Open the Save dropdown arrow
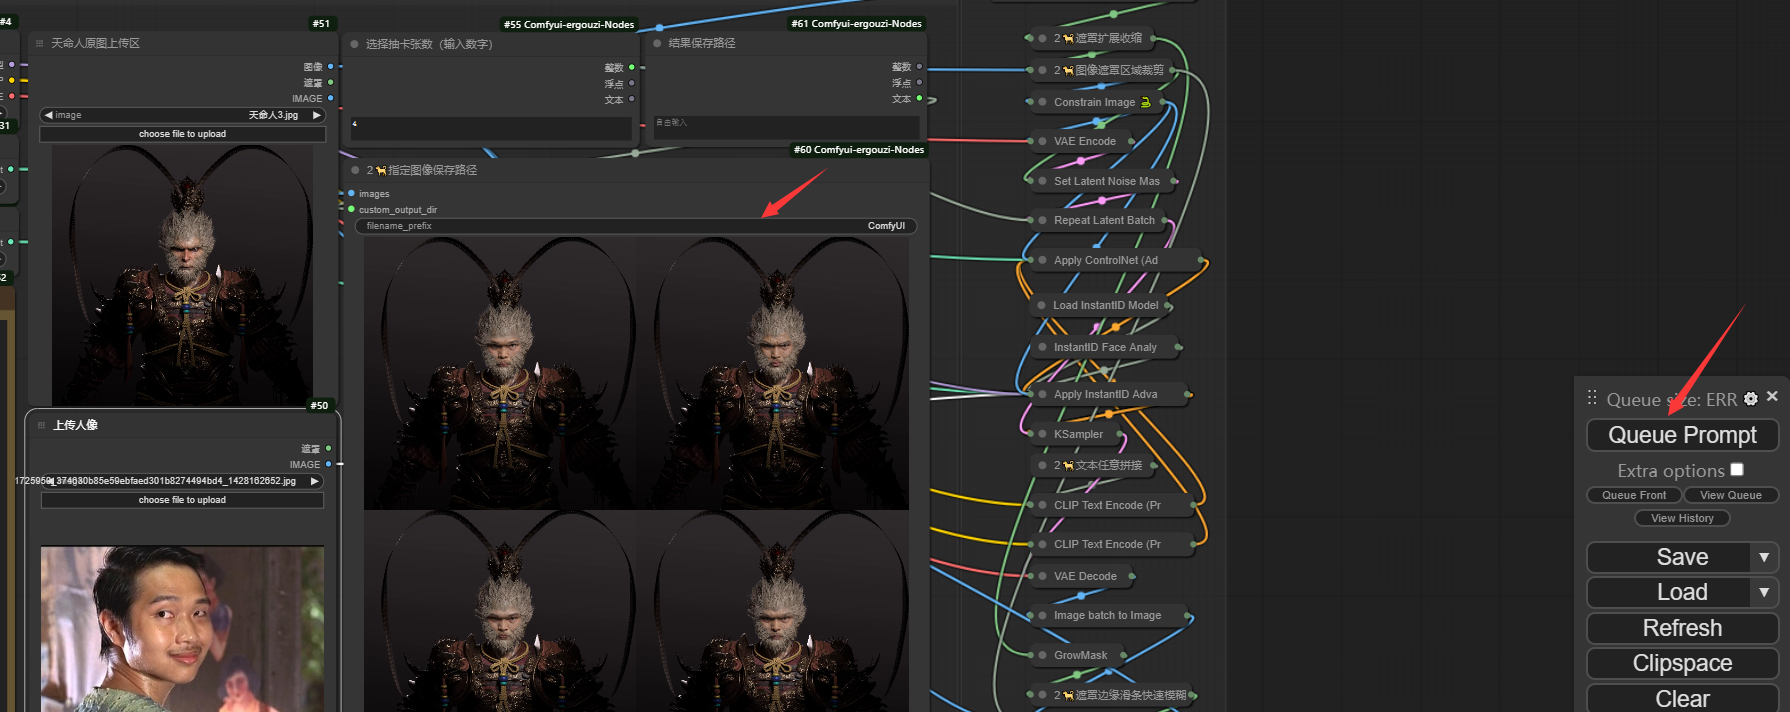This screenshot has width=1790, height=712. tap(1764, 557)
